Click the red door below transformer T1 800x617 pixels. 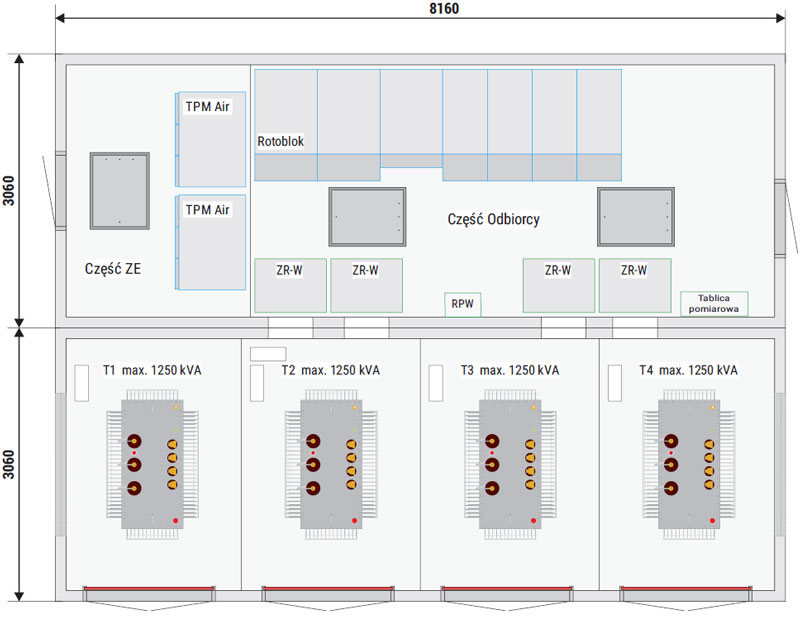point(150,594)
